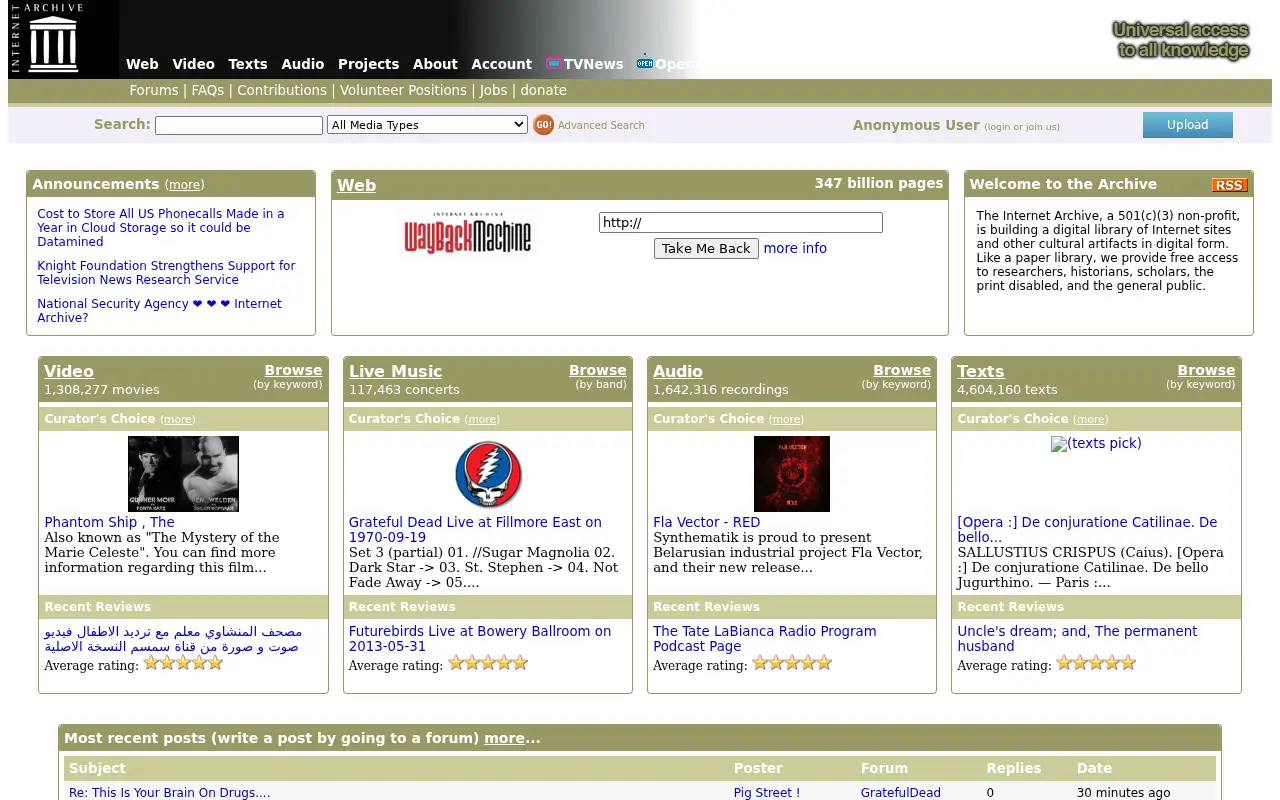Open Futurebirds Live at Bowery Ballroom review
The width and height of the screenshot is (1280, 800).
[x=480, y=639]
